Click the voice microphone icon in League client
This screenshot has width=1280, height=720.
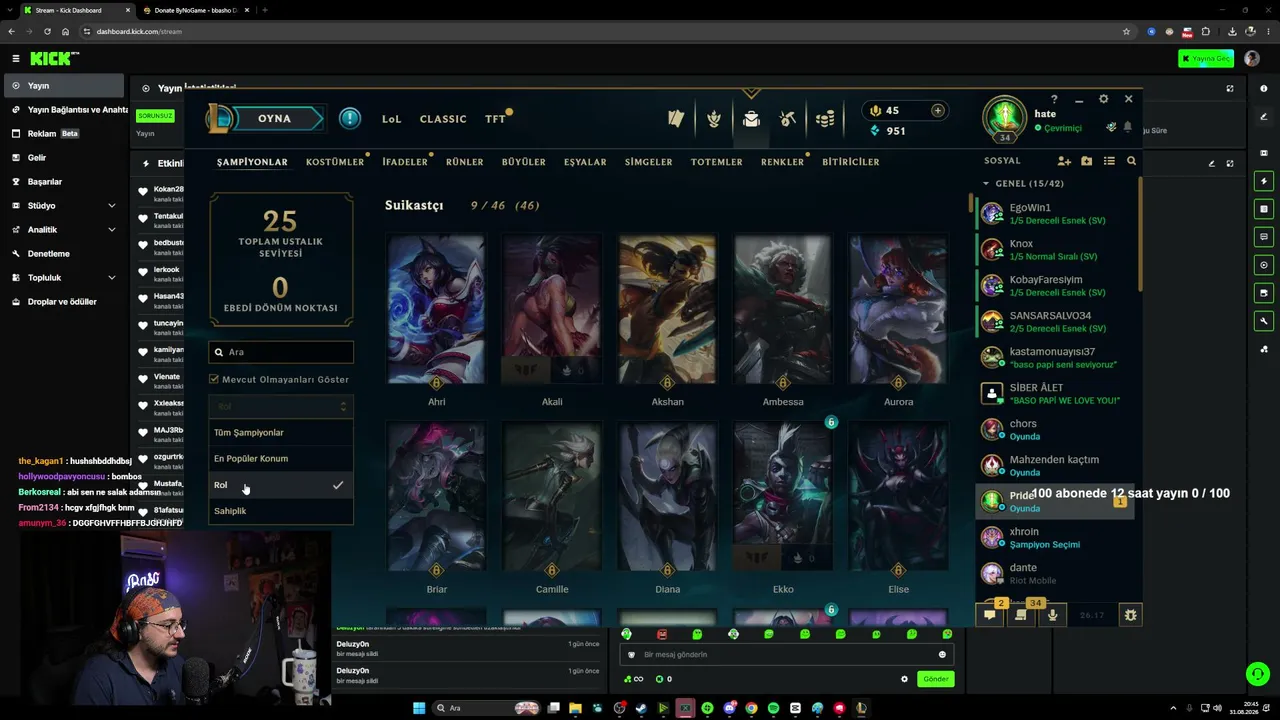[x=1052, y=615]
